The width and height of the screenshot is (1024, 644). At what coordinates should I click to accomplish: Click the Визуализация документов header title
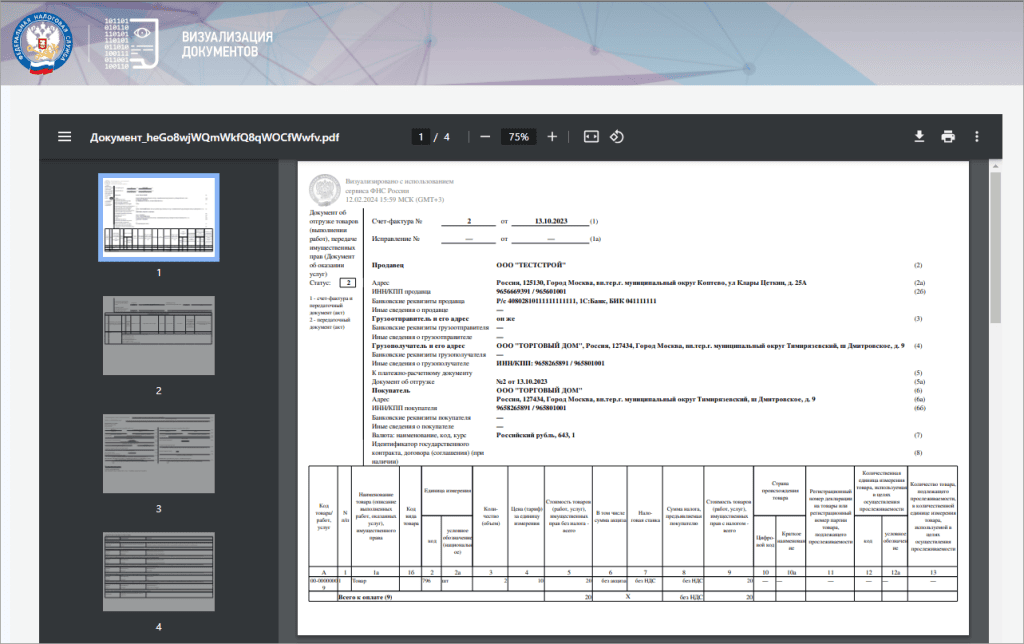[x=226, y=42]
